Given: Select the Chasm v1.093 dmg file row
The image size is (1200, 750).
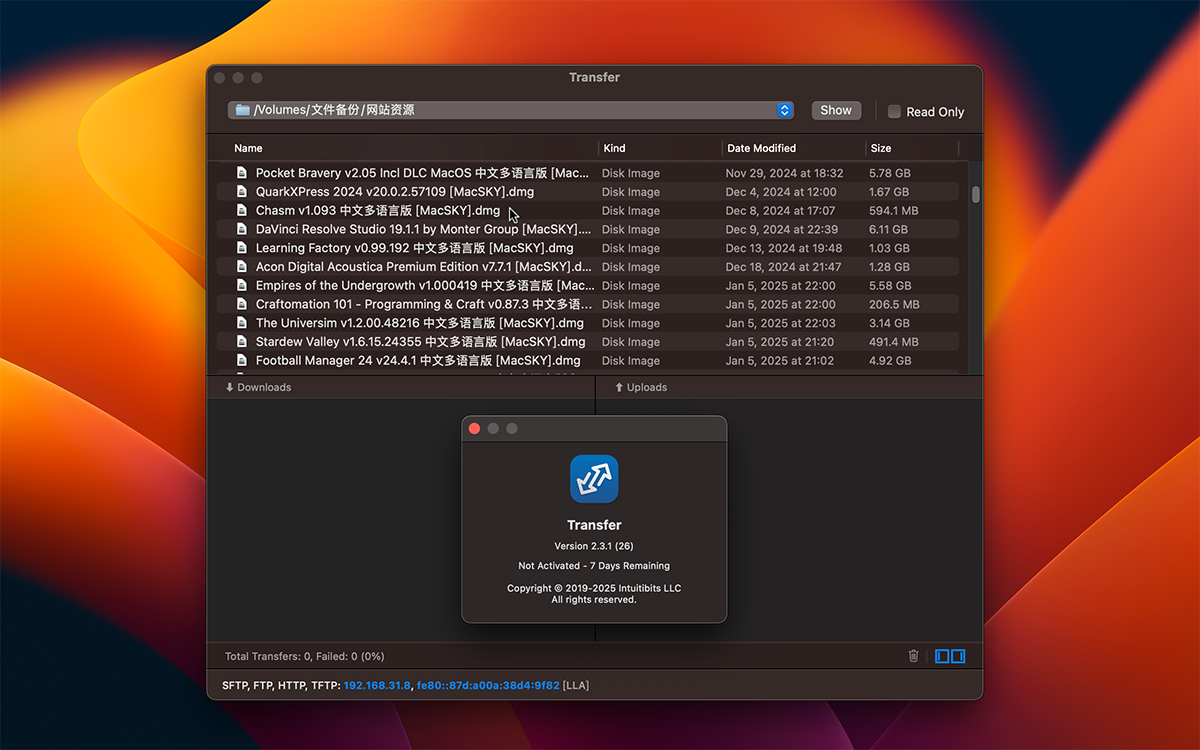Looking at the screenshot, I should click(x=377, y=211).
